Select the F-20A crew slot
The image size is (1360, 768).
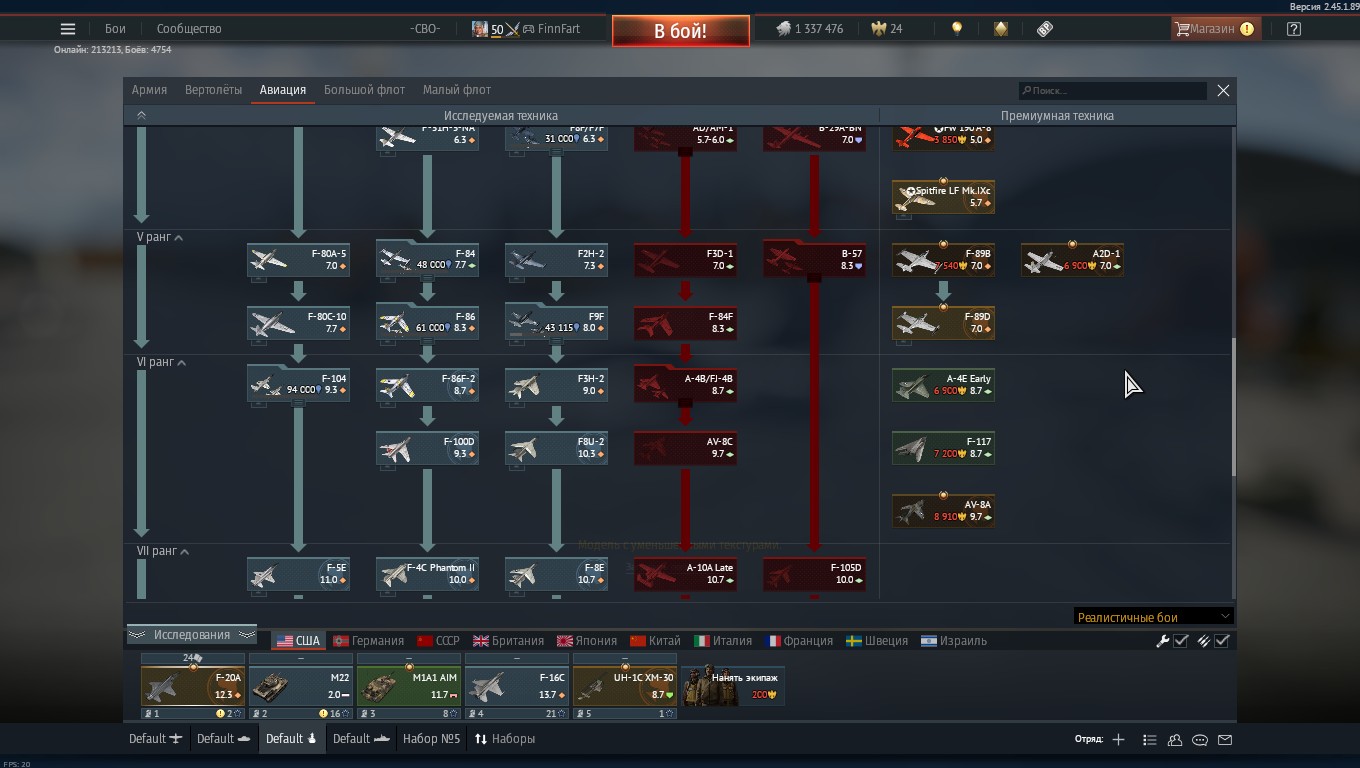(x=193, y=686)
